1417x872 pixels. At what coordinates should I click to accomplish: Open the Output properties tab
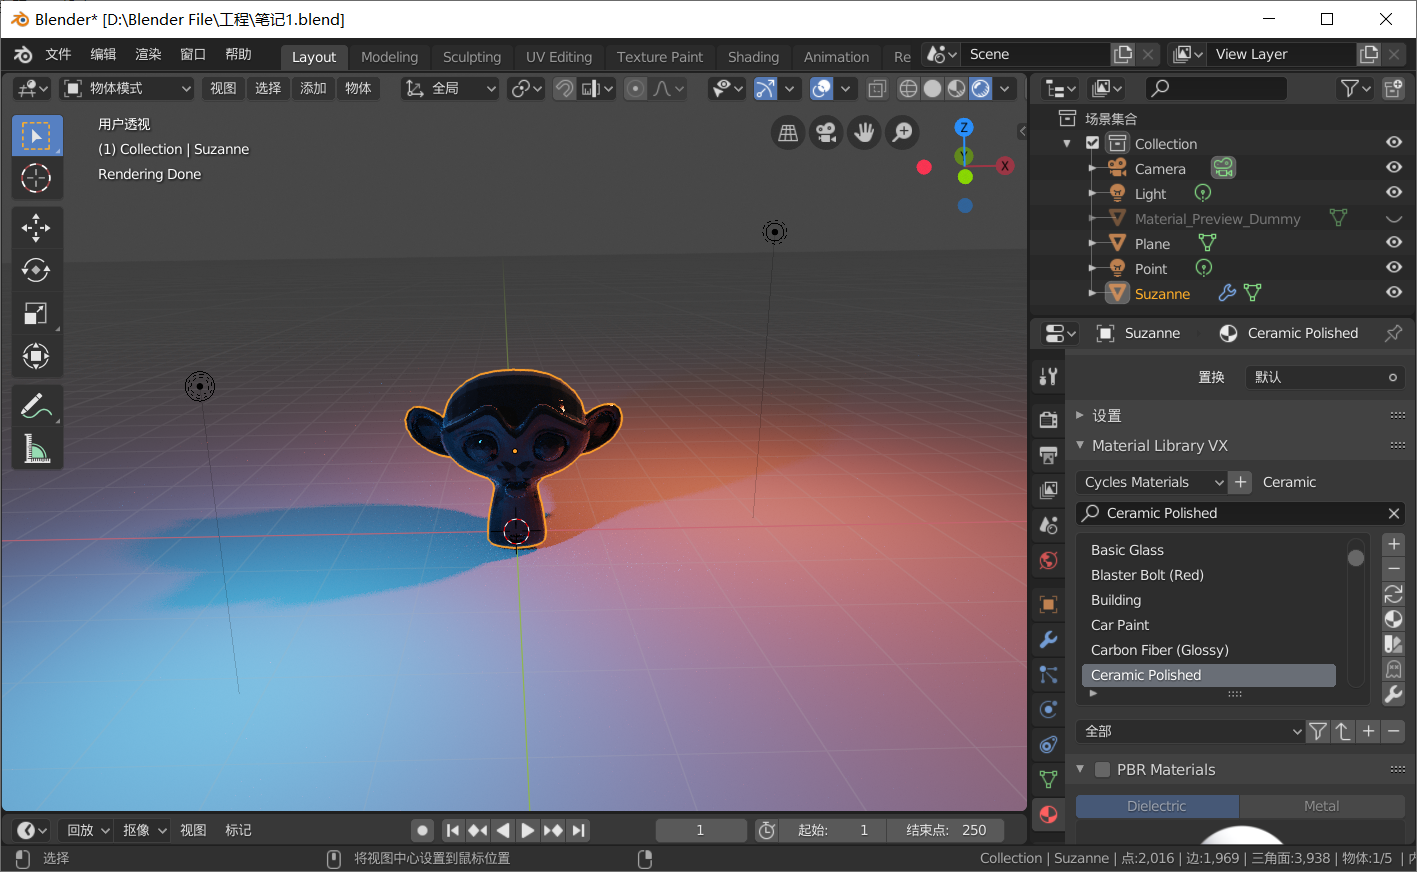tap(1048, 455)
